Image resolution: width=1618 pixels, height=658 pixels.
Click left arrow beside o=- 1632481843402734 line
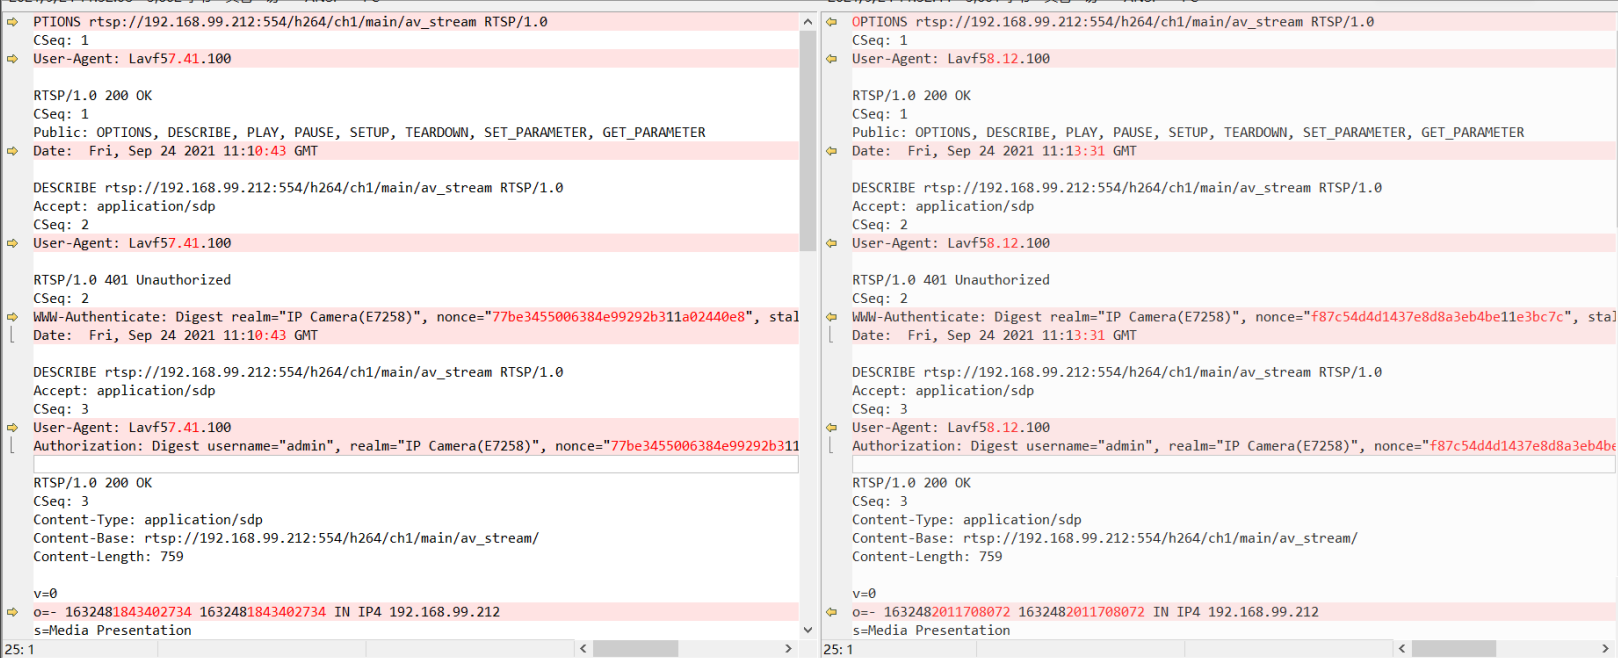(x=12, y=612)
